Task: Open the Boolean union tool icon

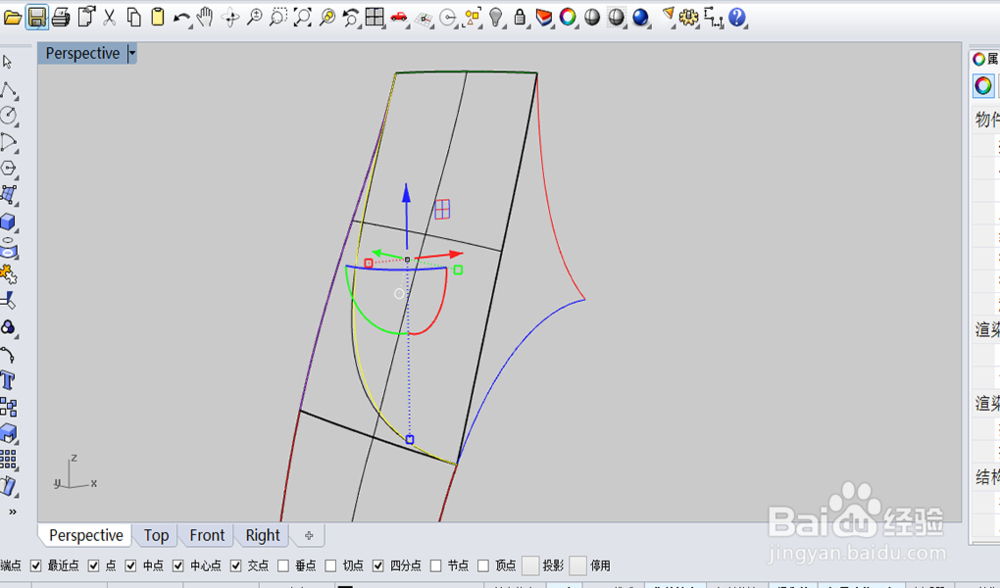Action: 8,328
